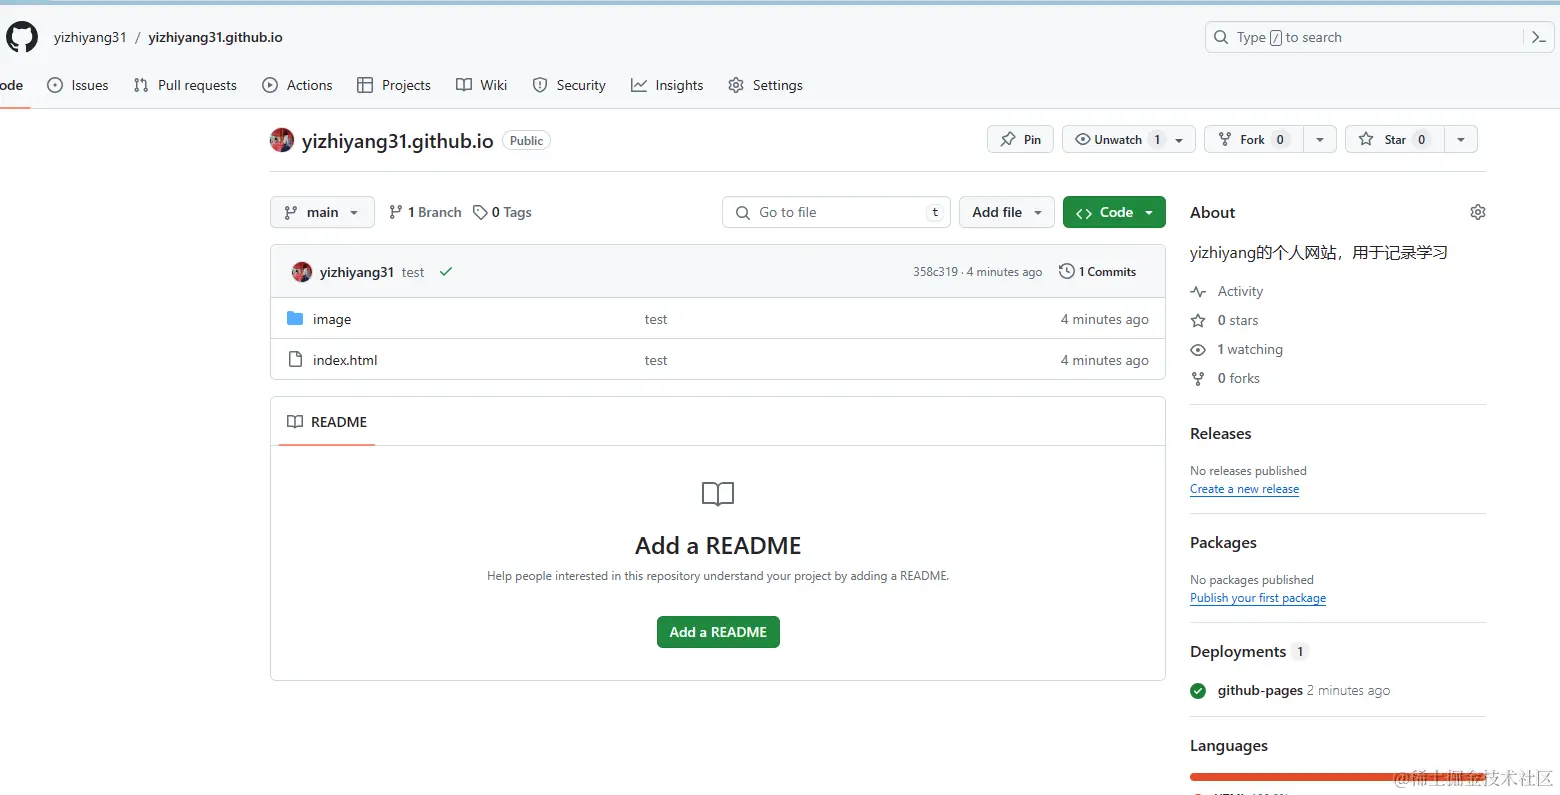Click the image row's test commit message
This screenshot has height=795, width=1560.
click(x=656, y=319)
